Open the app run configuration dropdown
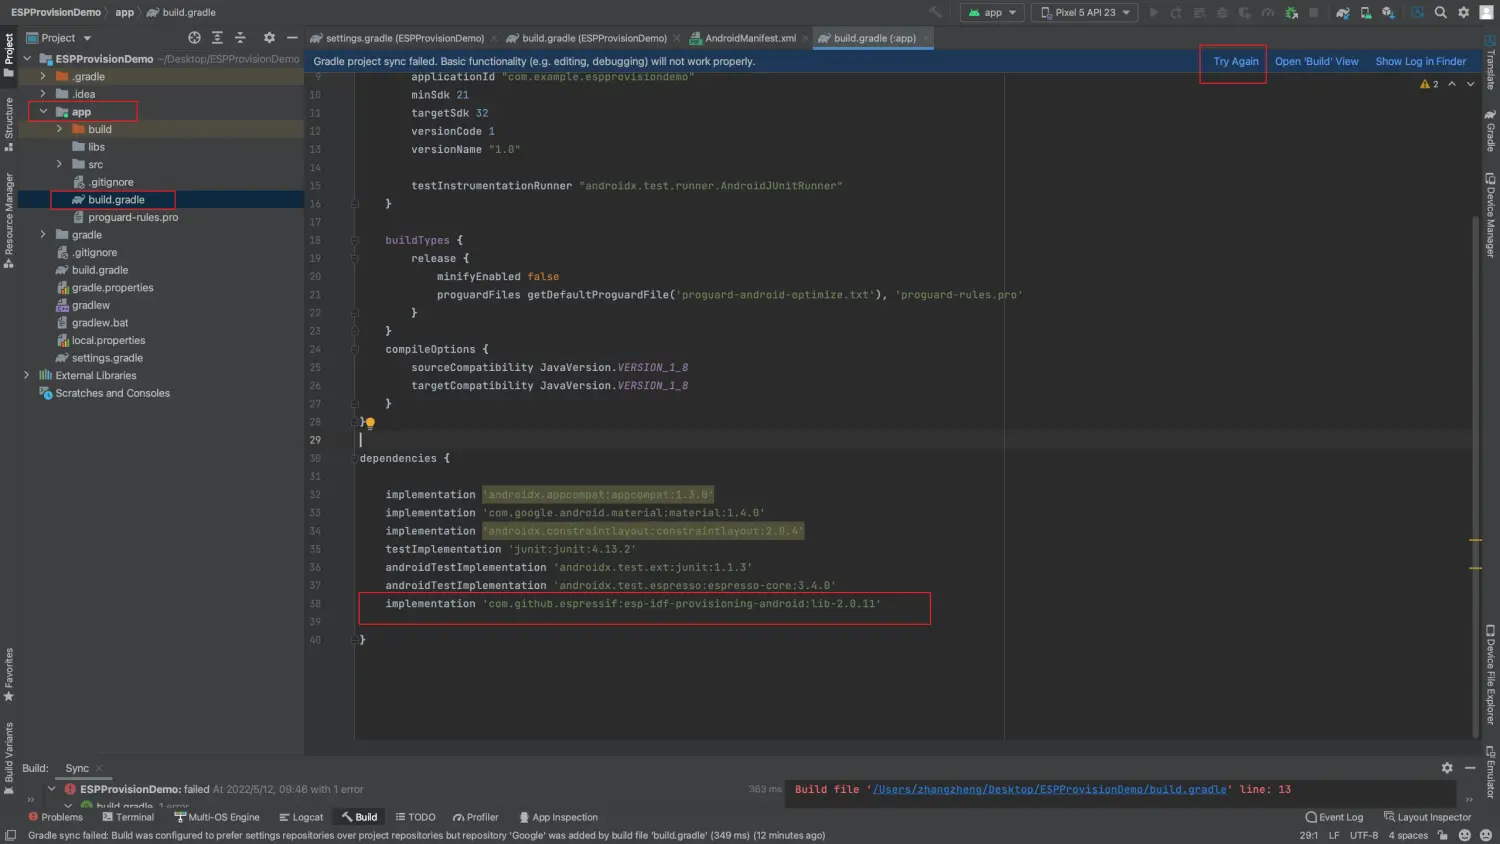This screenshot has height=844, width=1500. [x=992, y=13]
